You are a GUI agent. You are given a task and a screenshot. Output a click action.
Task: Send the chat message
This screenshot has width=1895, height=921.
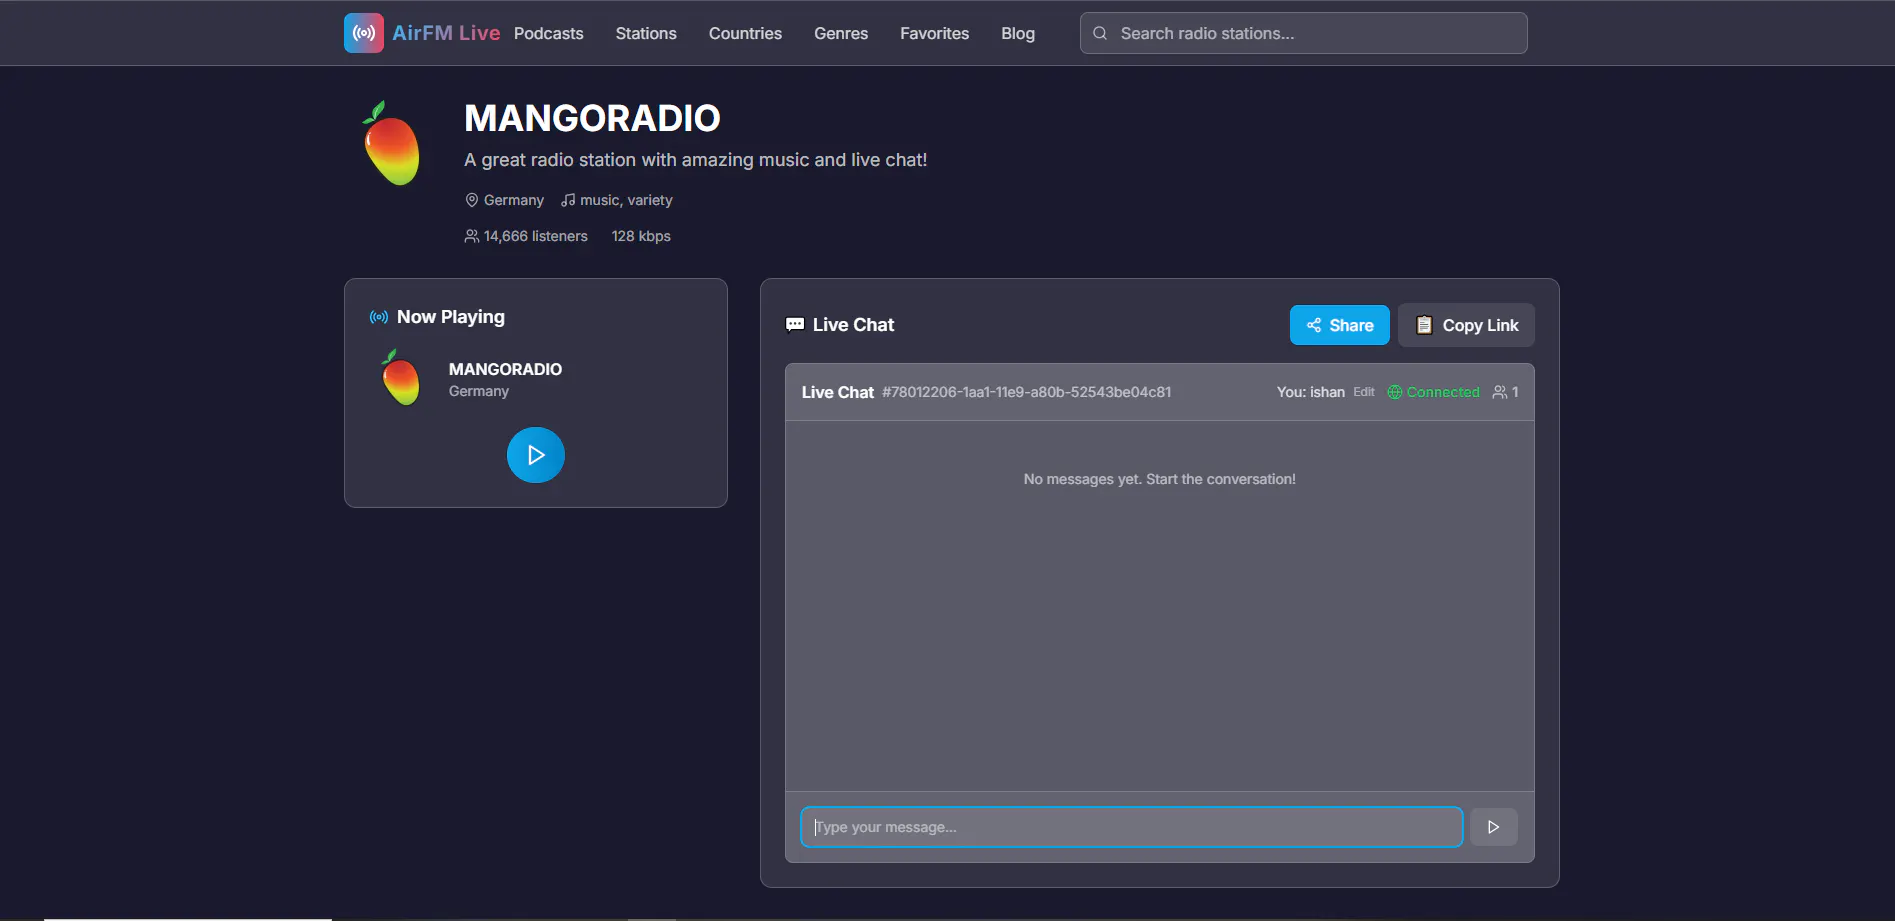coord(1494,827)
